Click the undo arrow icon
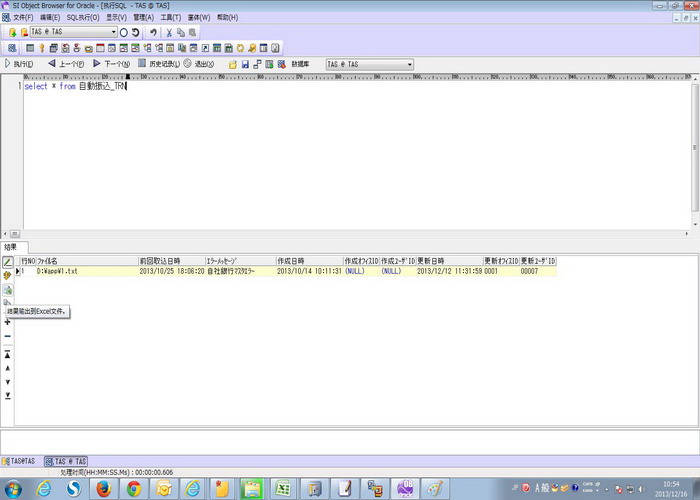 pos(153,32)
